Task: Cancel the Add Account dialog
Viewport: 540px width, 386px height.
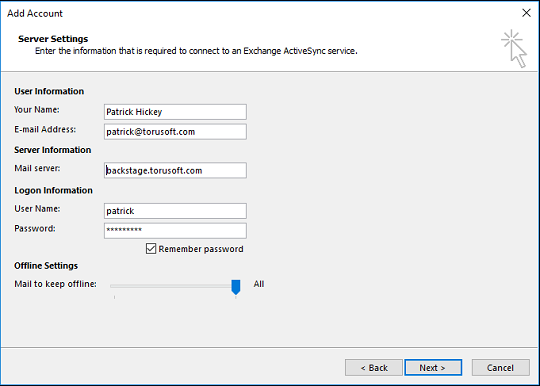Action: click(x=500, y=368)
